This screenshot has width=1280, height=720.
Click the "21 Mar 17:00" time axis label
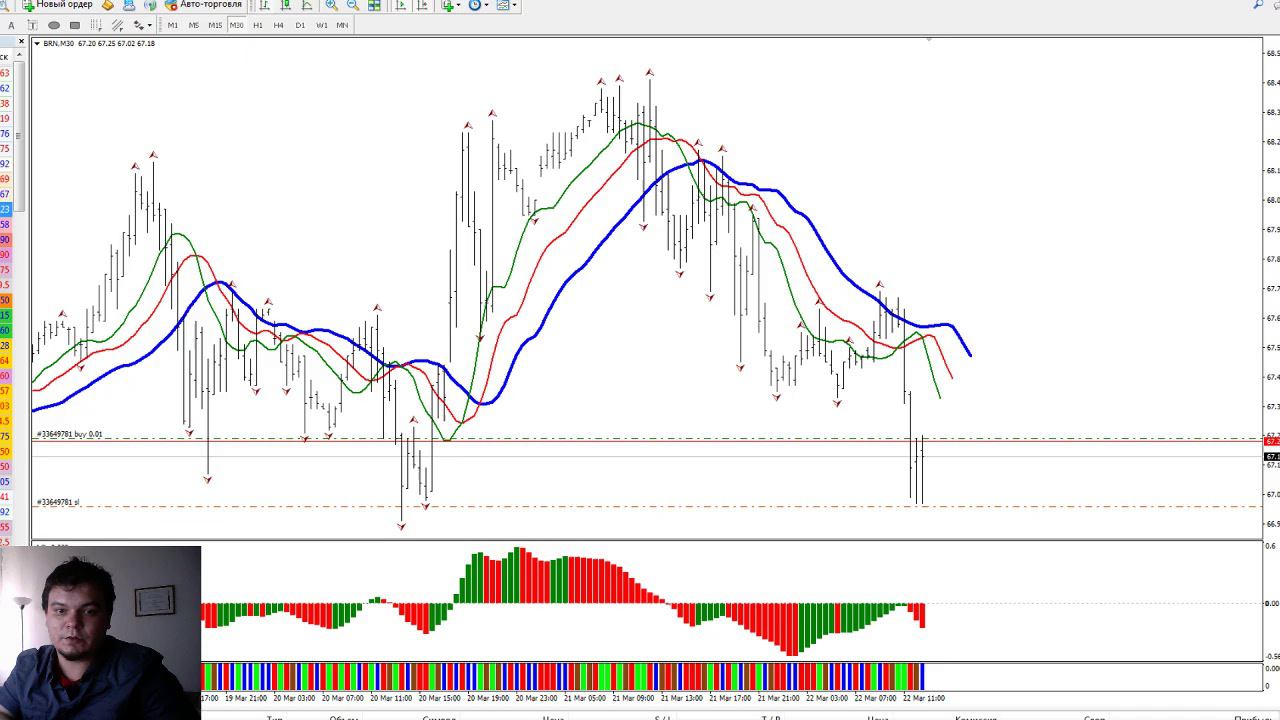click(730, 698)
